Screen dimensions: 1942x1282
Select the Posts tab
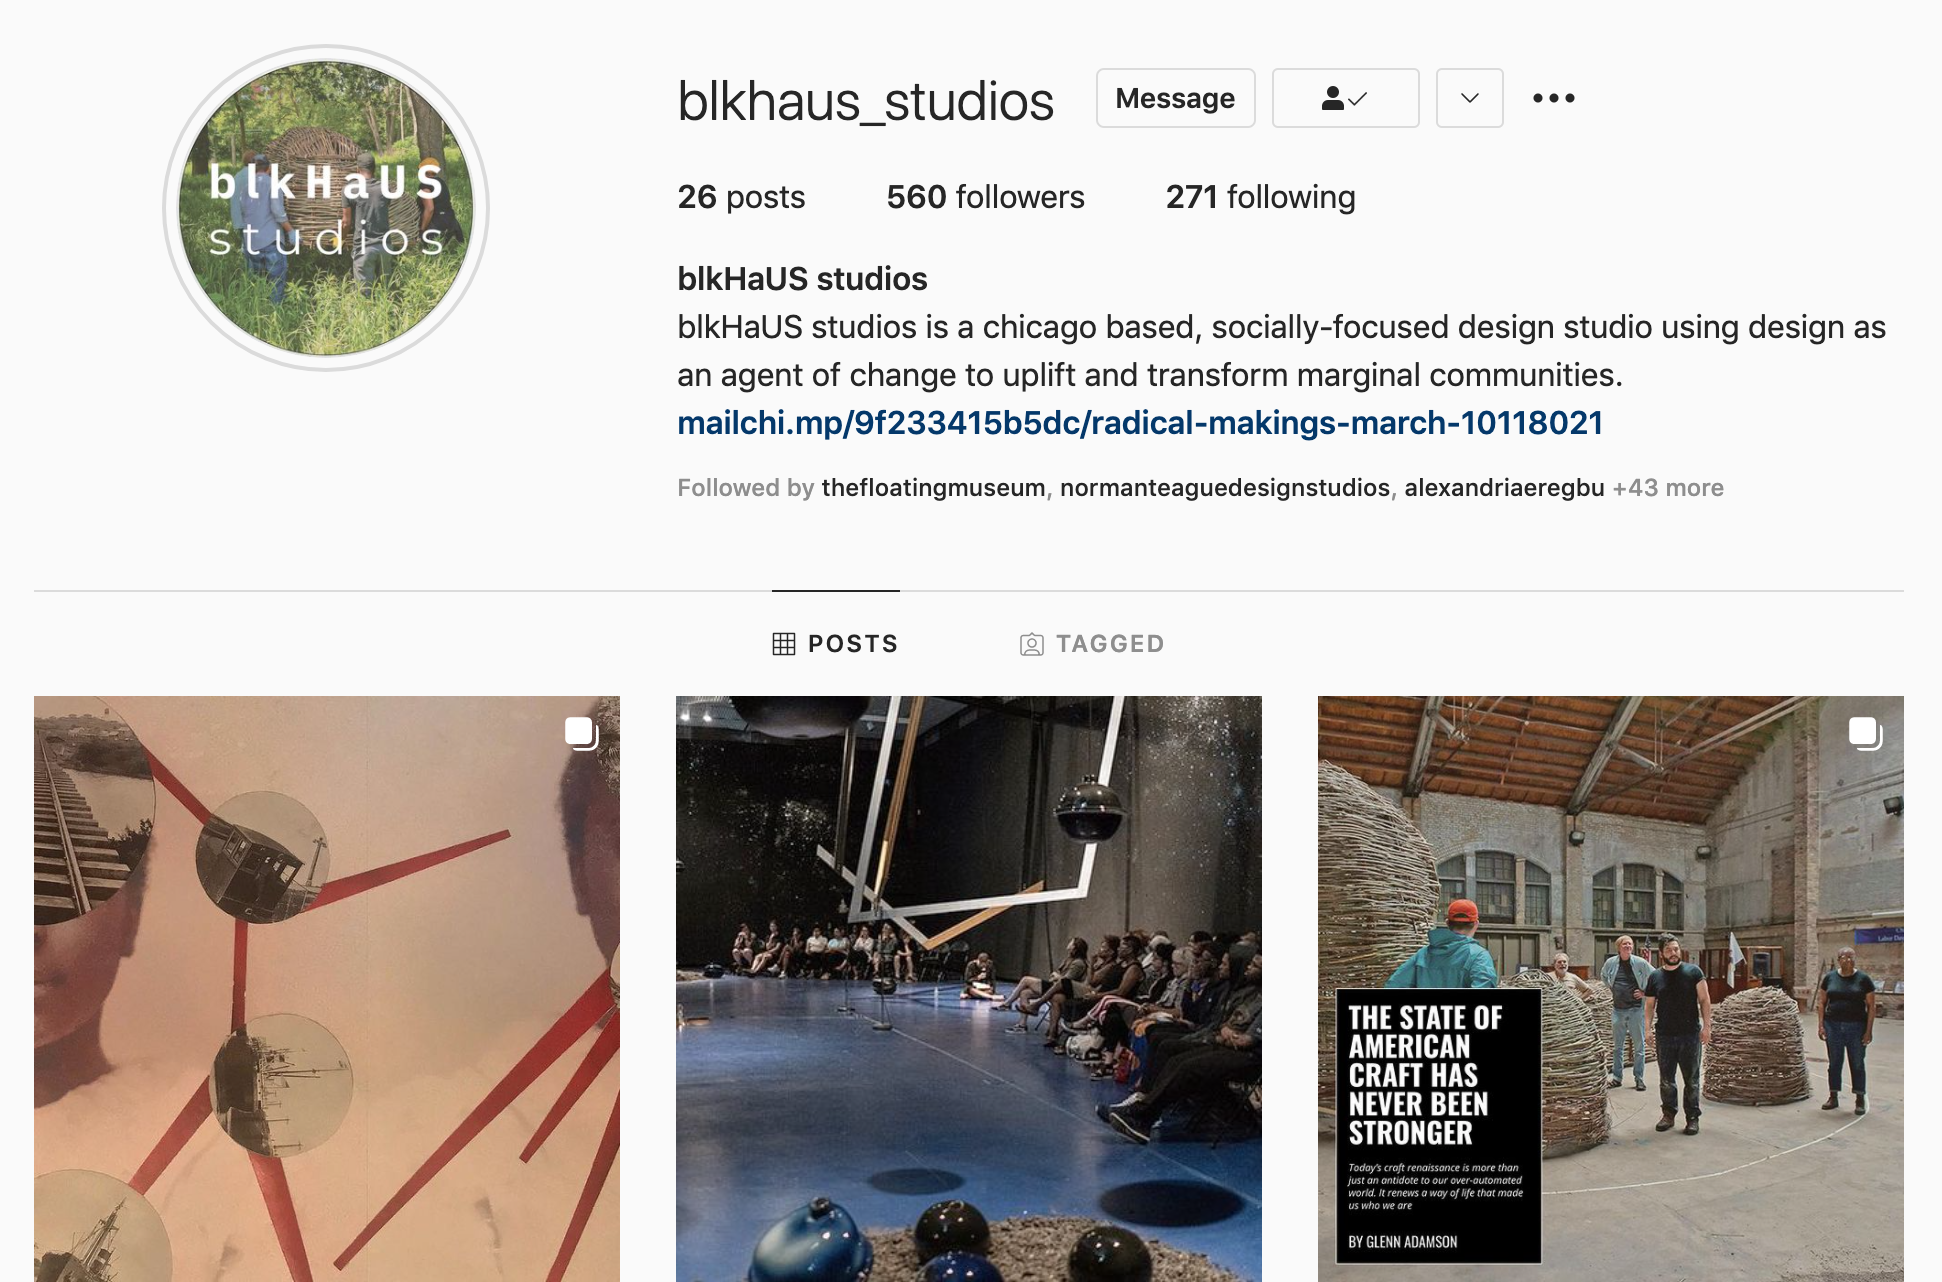tap(835, 644)
